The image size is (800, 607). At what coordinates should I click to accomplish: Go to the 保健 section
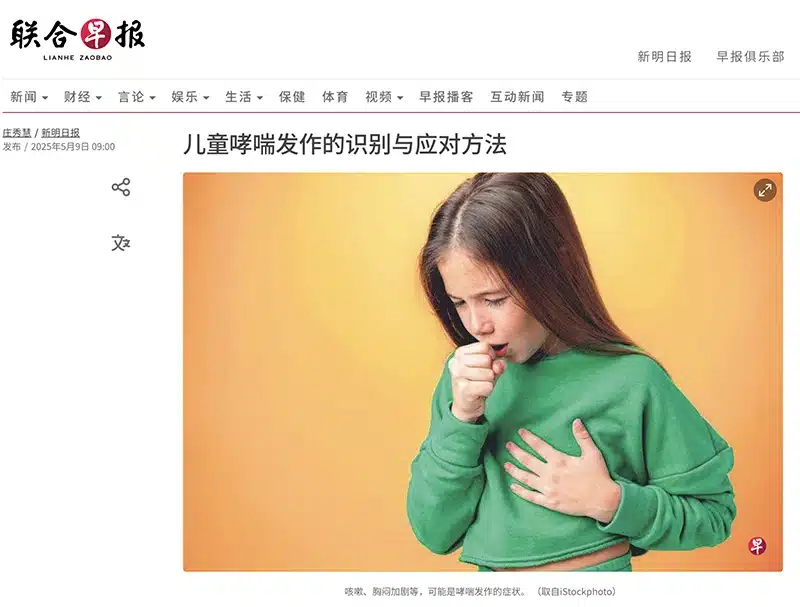point(292,97)
